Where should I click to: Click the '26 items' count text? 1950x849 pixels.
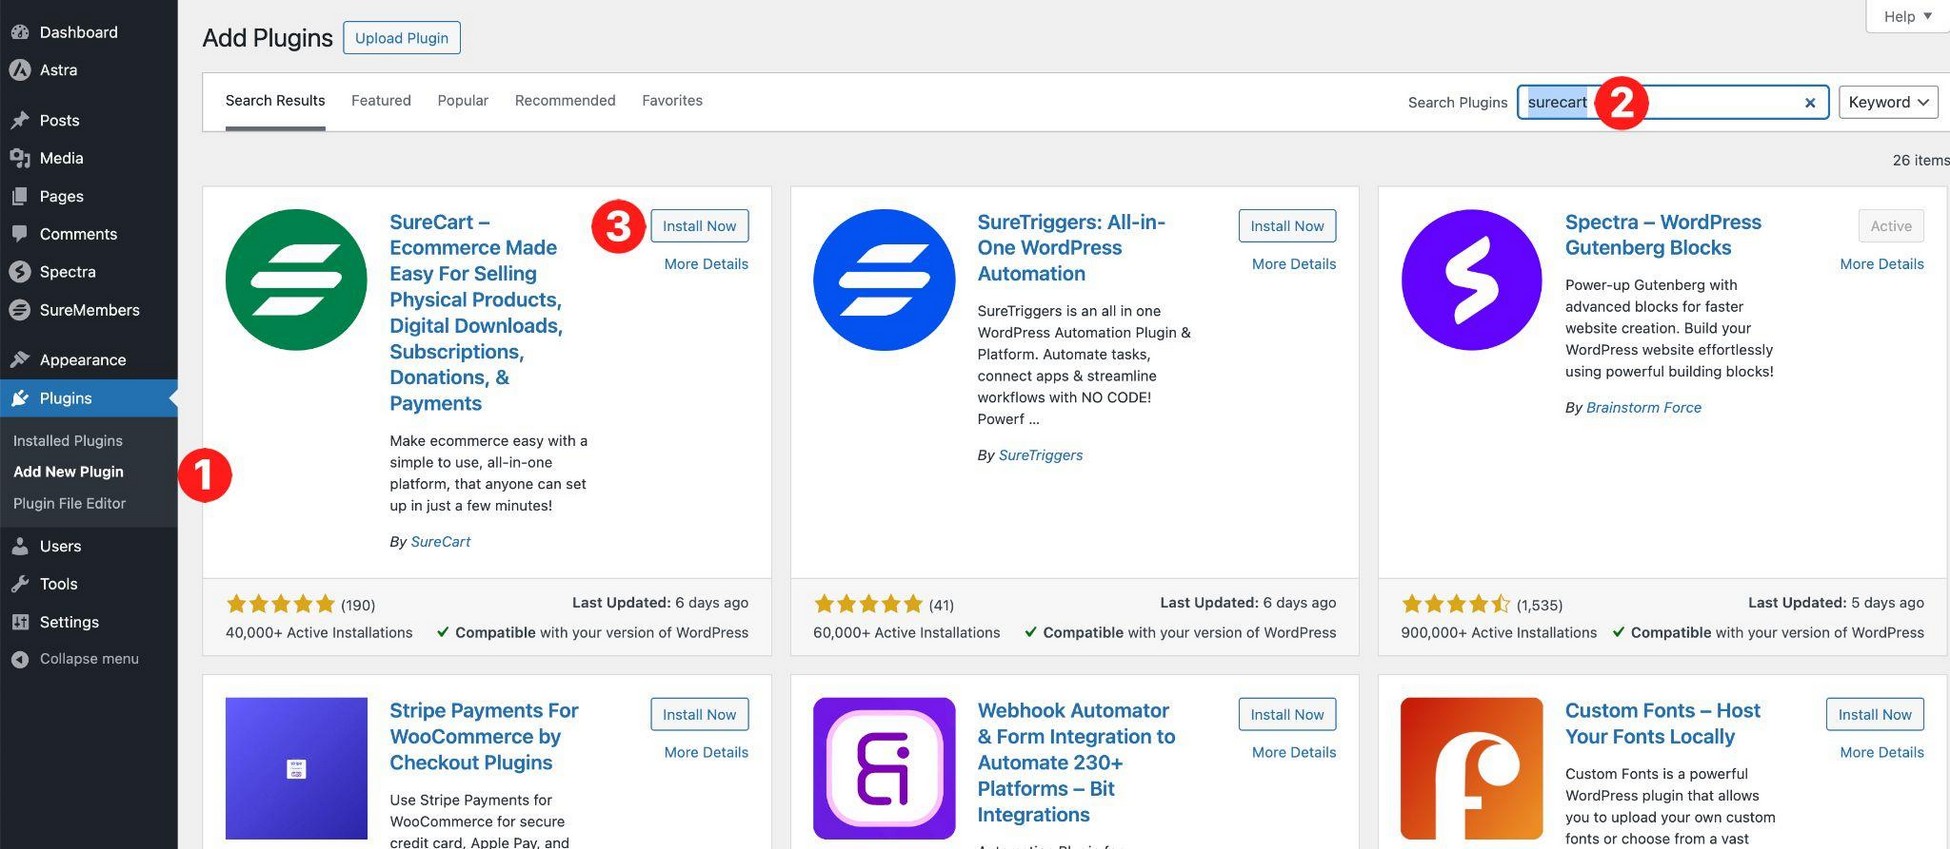1920,160
